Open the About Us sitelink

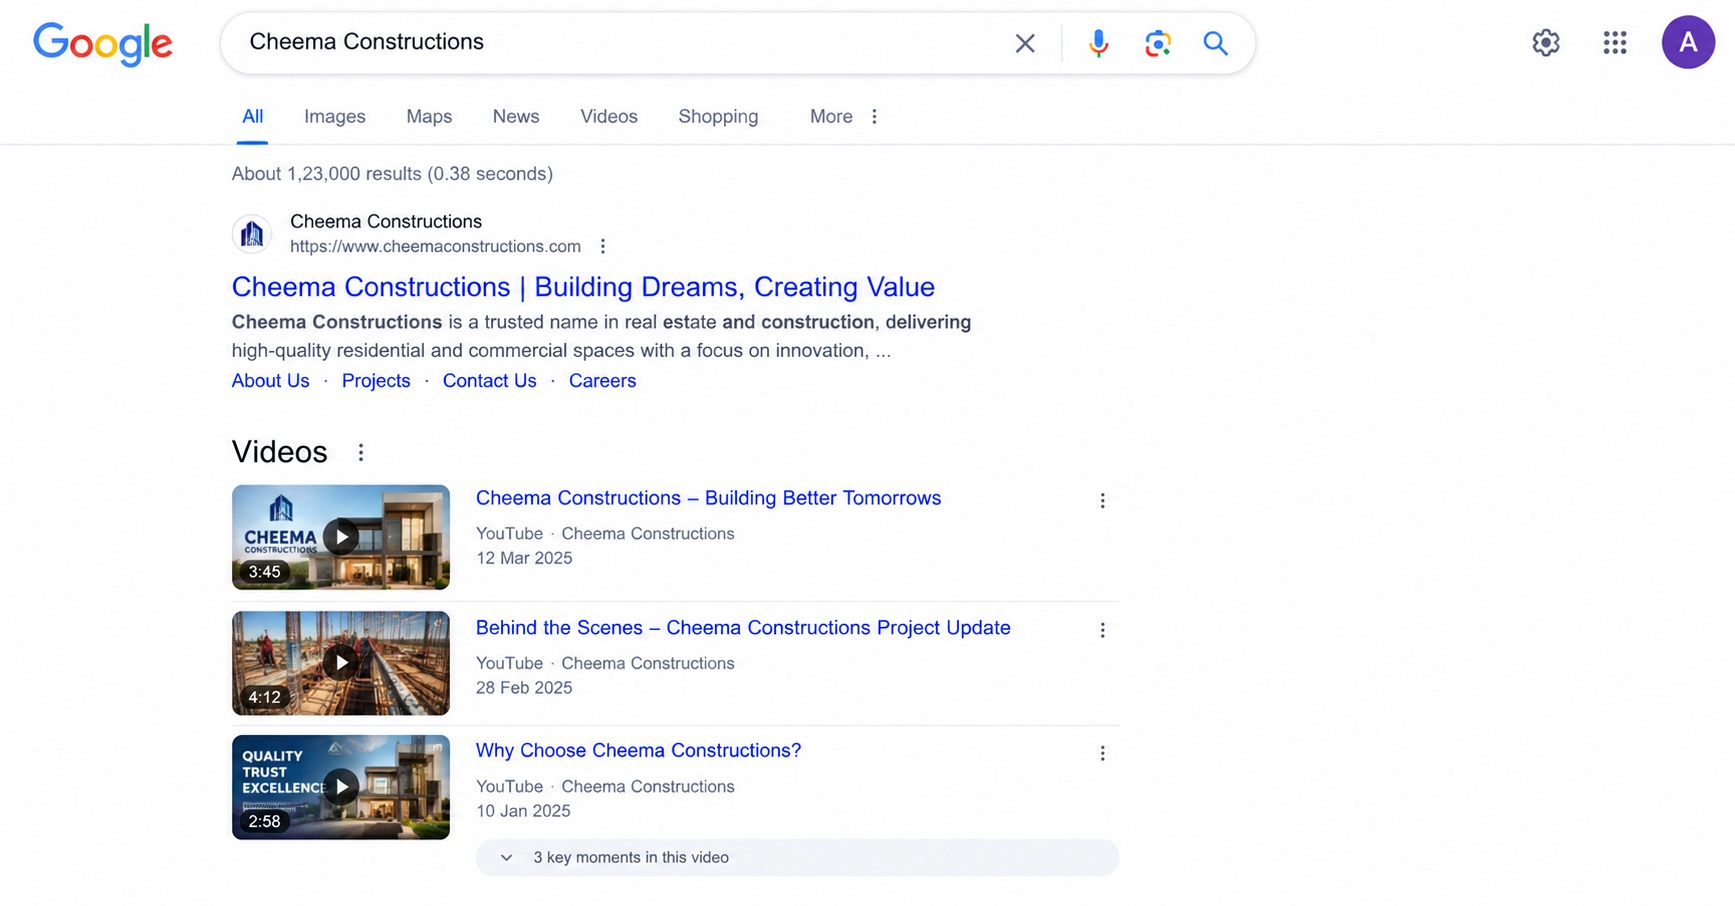pyautogui.click(x=271, y=381)
